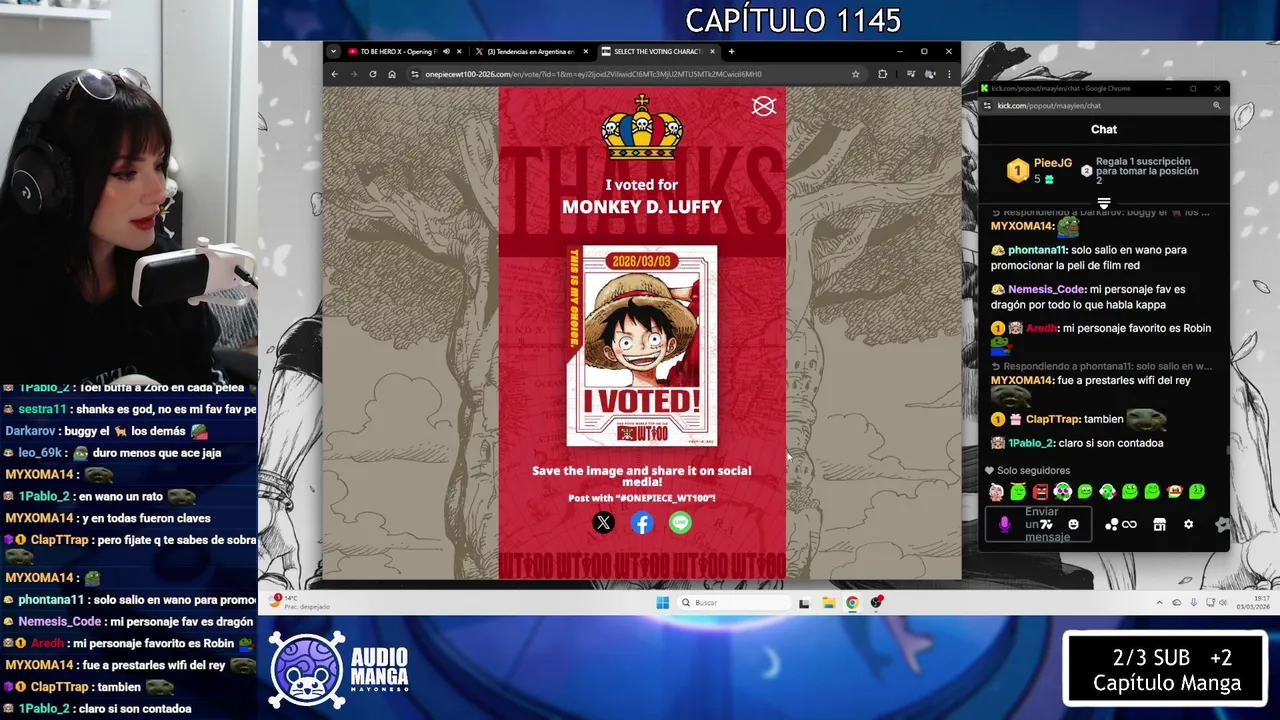This screenshot has width=1280, height=720.
Task: Click username ClapTTrap in Kick chat popup
Action: (x=1053, y=419)
